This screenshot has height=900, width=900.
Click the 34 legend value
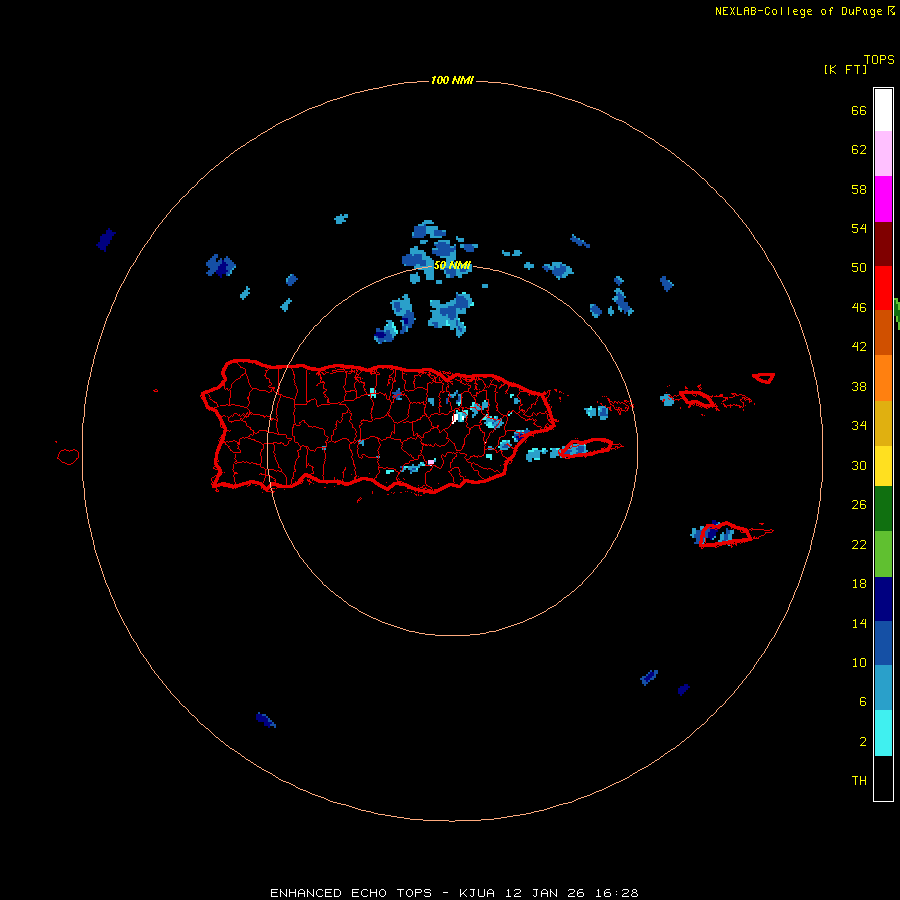point(859,426)
